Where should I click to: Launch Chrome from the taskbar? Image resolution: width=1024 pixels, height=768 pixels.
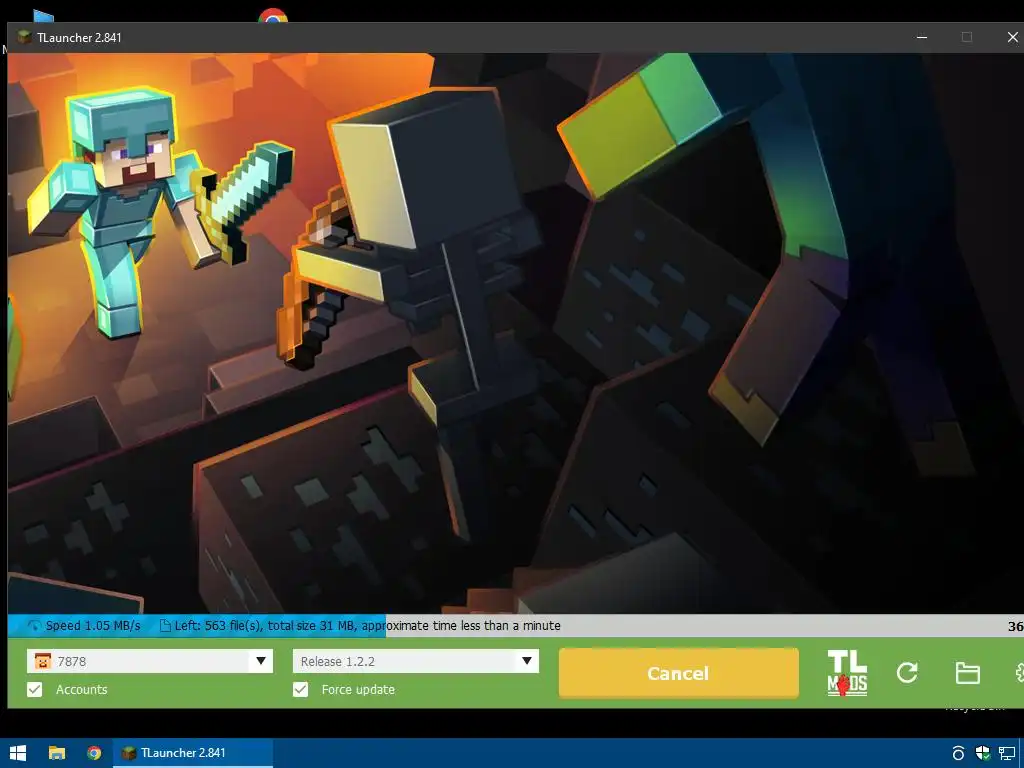(x=94, y=753)
